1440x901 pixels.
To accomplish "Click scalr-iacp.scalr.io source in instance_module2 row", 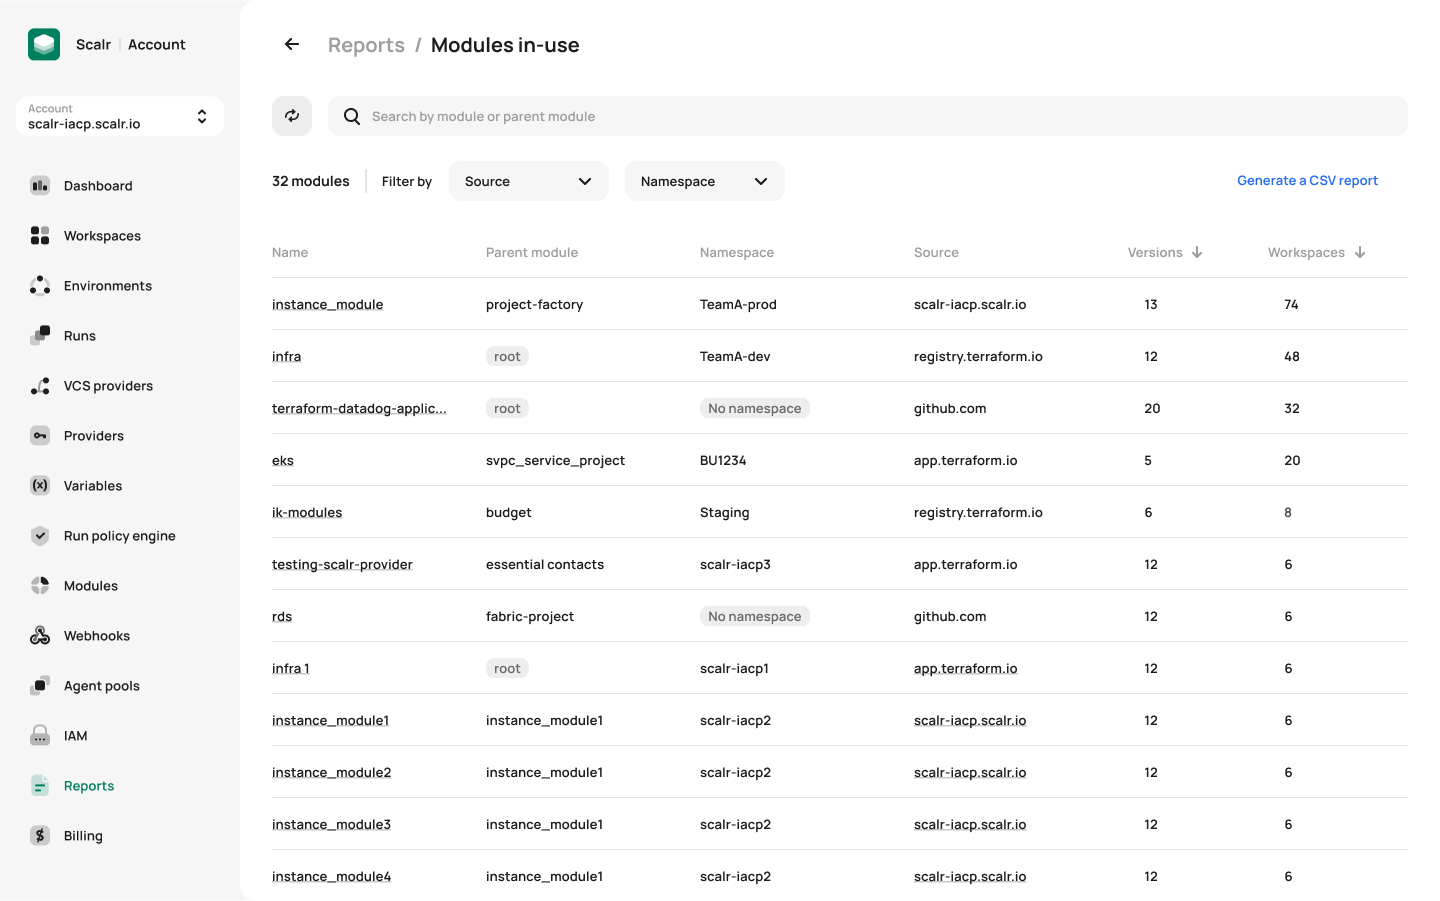I will tap(970, 772).
